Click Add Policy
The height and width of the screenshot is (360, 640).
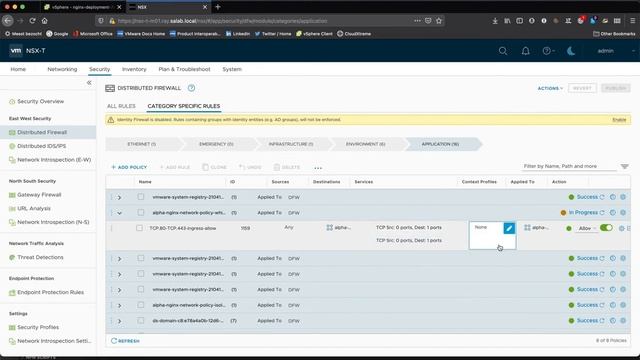coord(129,167)
